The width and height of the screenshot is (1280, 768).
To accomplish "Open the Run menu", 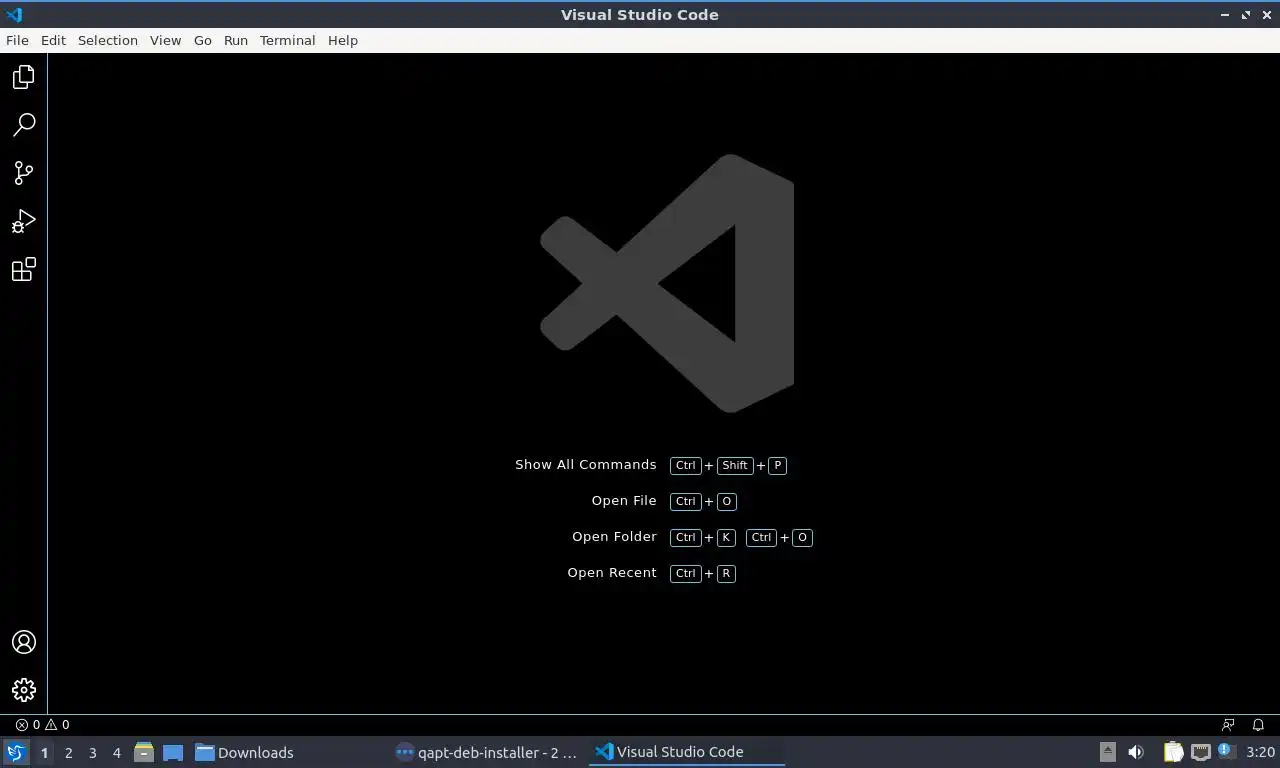I will [236, 40].
